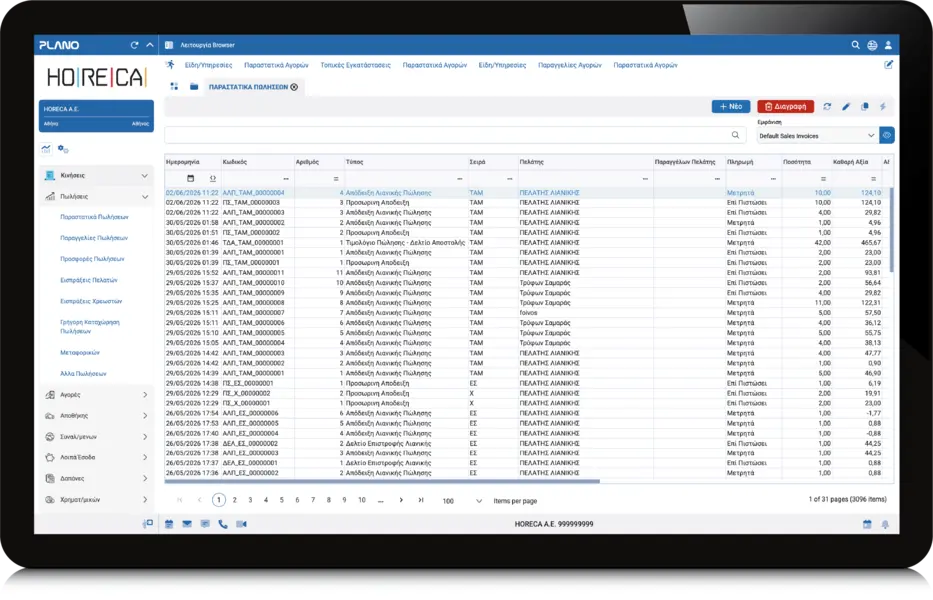This screenshot has width=933, height=600.
Task: Jump to the last page in the pager
Action: coord(421,500)
